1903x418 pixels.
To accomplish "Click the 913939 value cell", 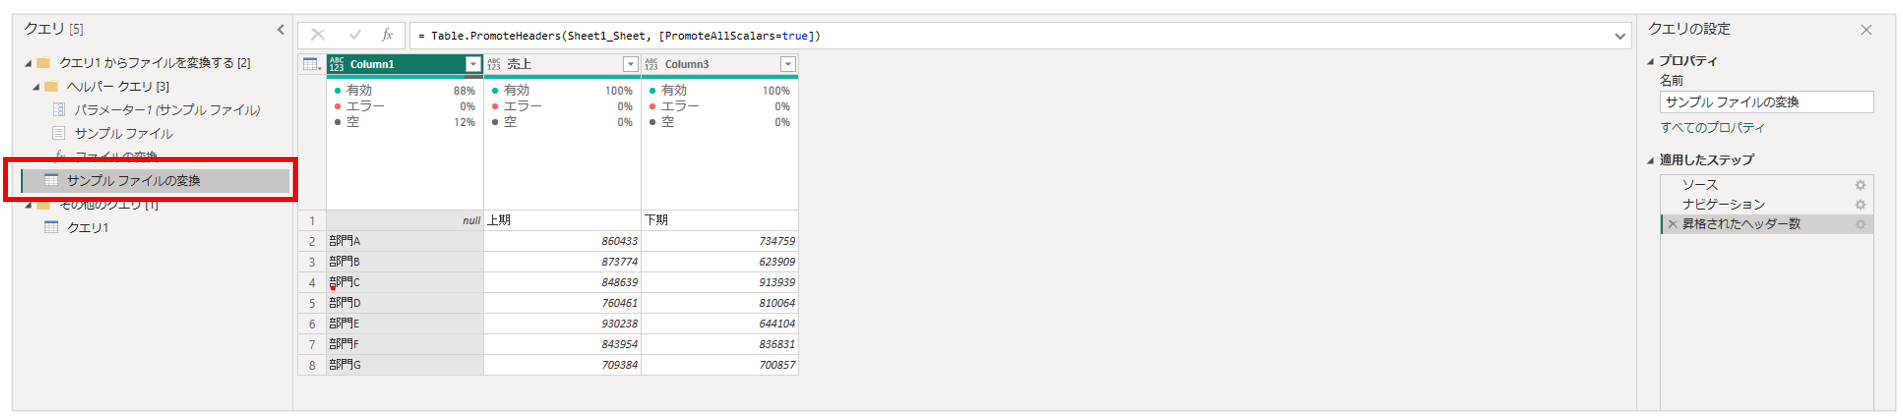I will pos(720,282).
